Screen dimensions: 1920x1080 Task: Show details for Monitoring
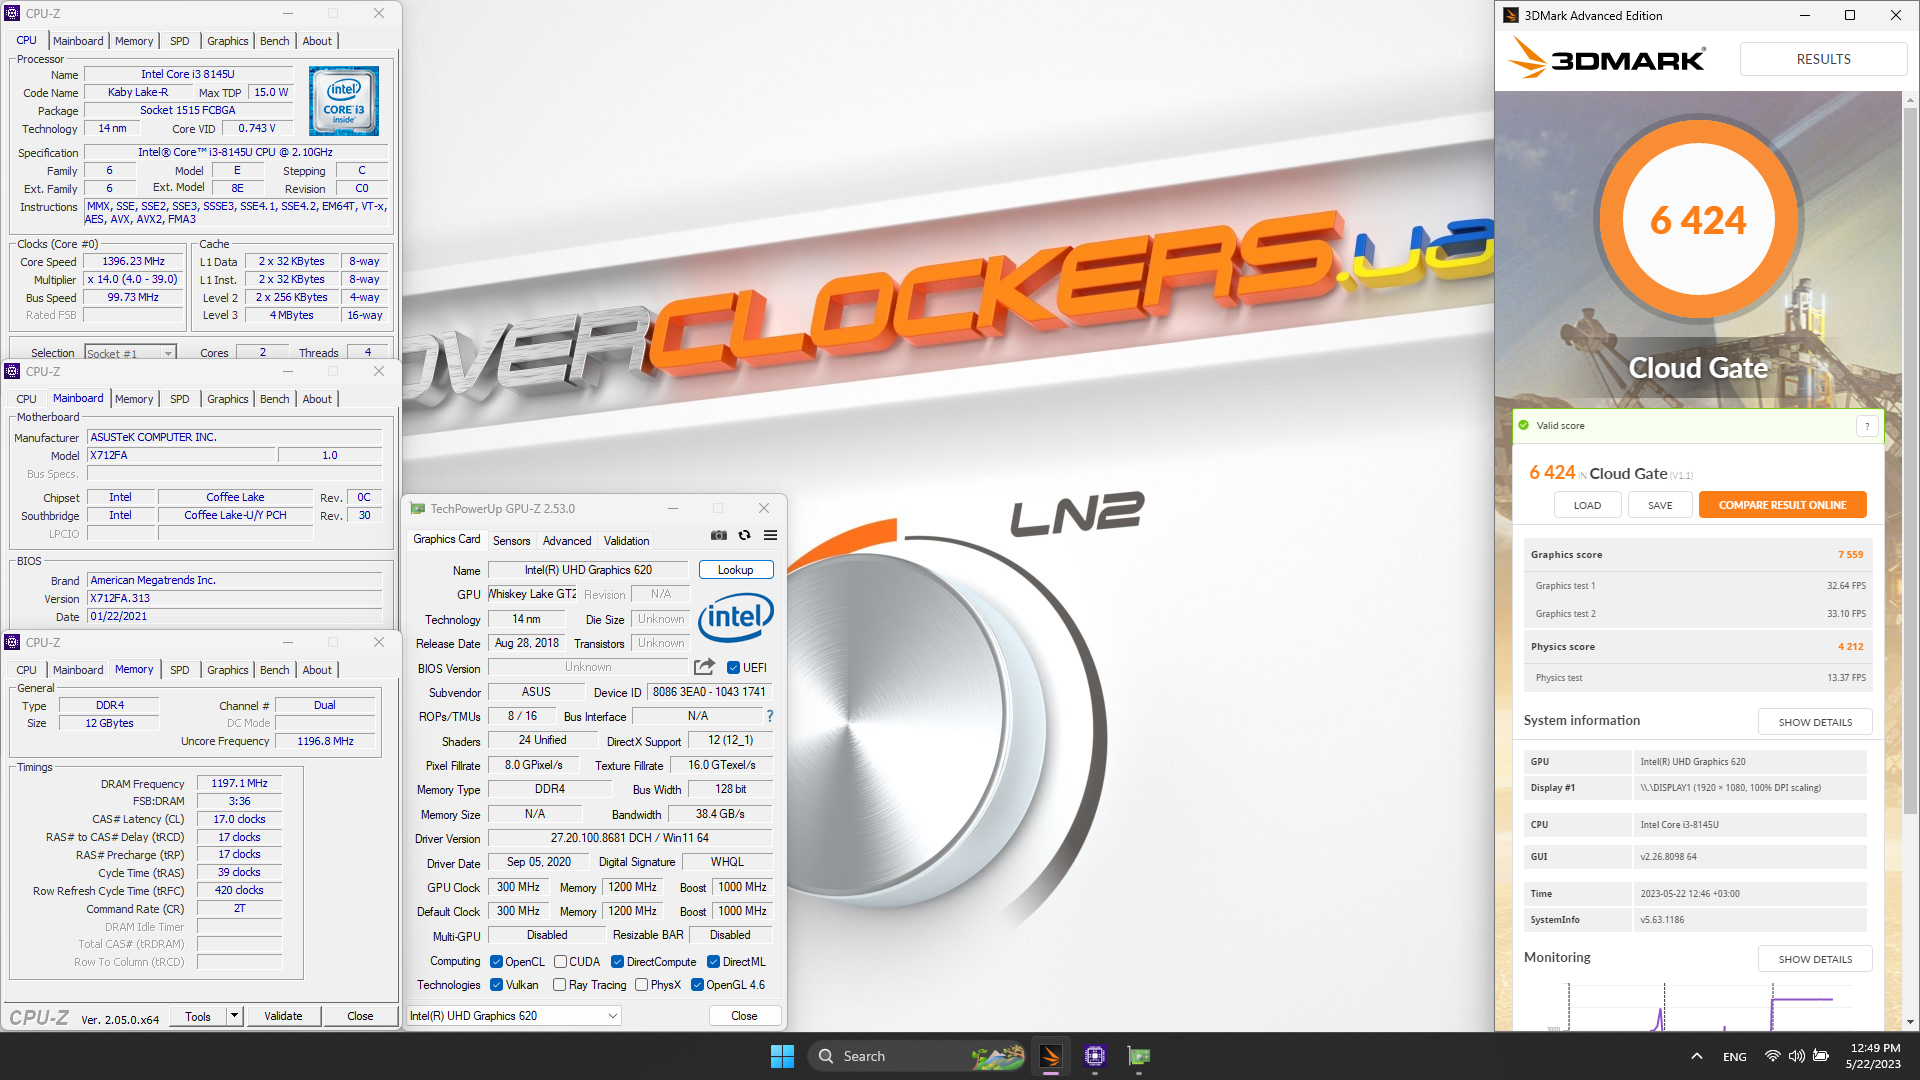1815,959
